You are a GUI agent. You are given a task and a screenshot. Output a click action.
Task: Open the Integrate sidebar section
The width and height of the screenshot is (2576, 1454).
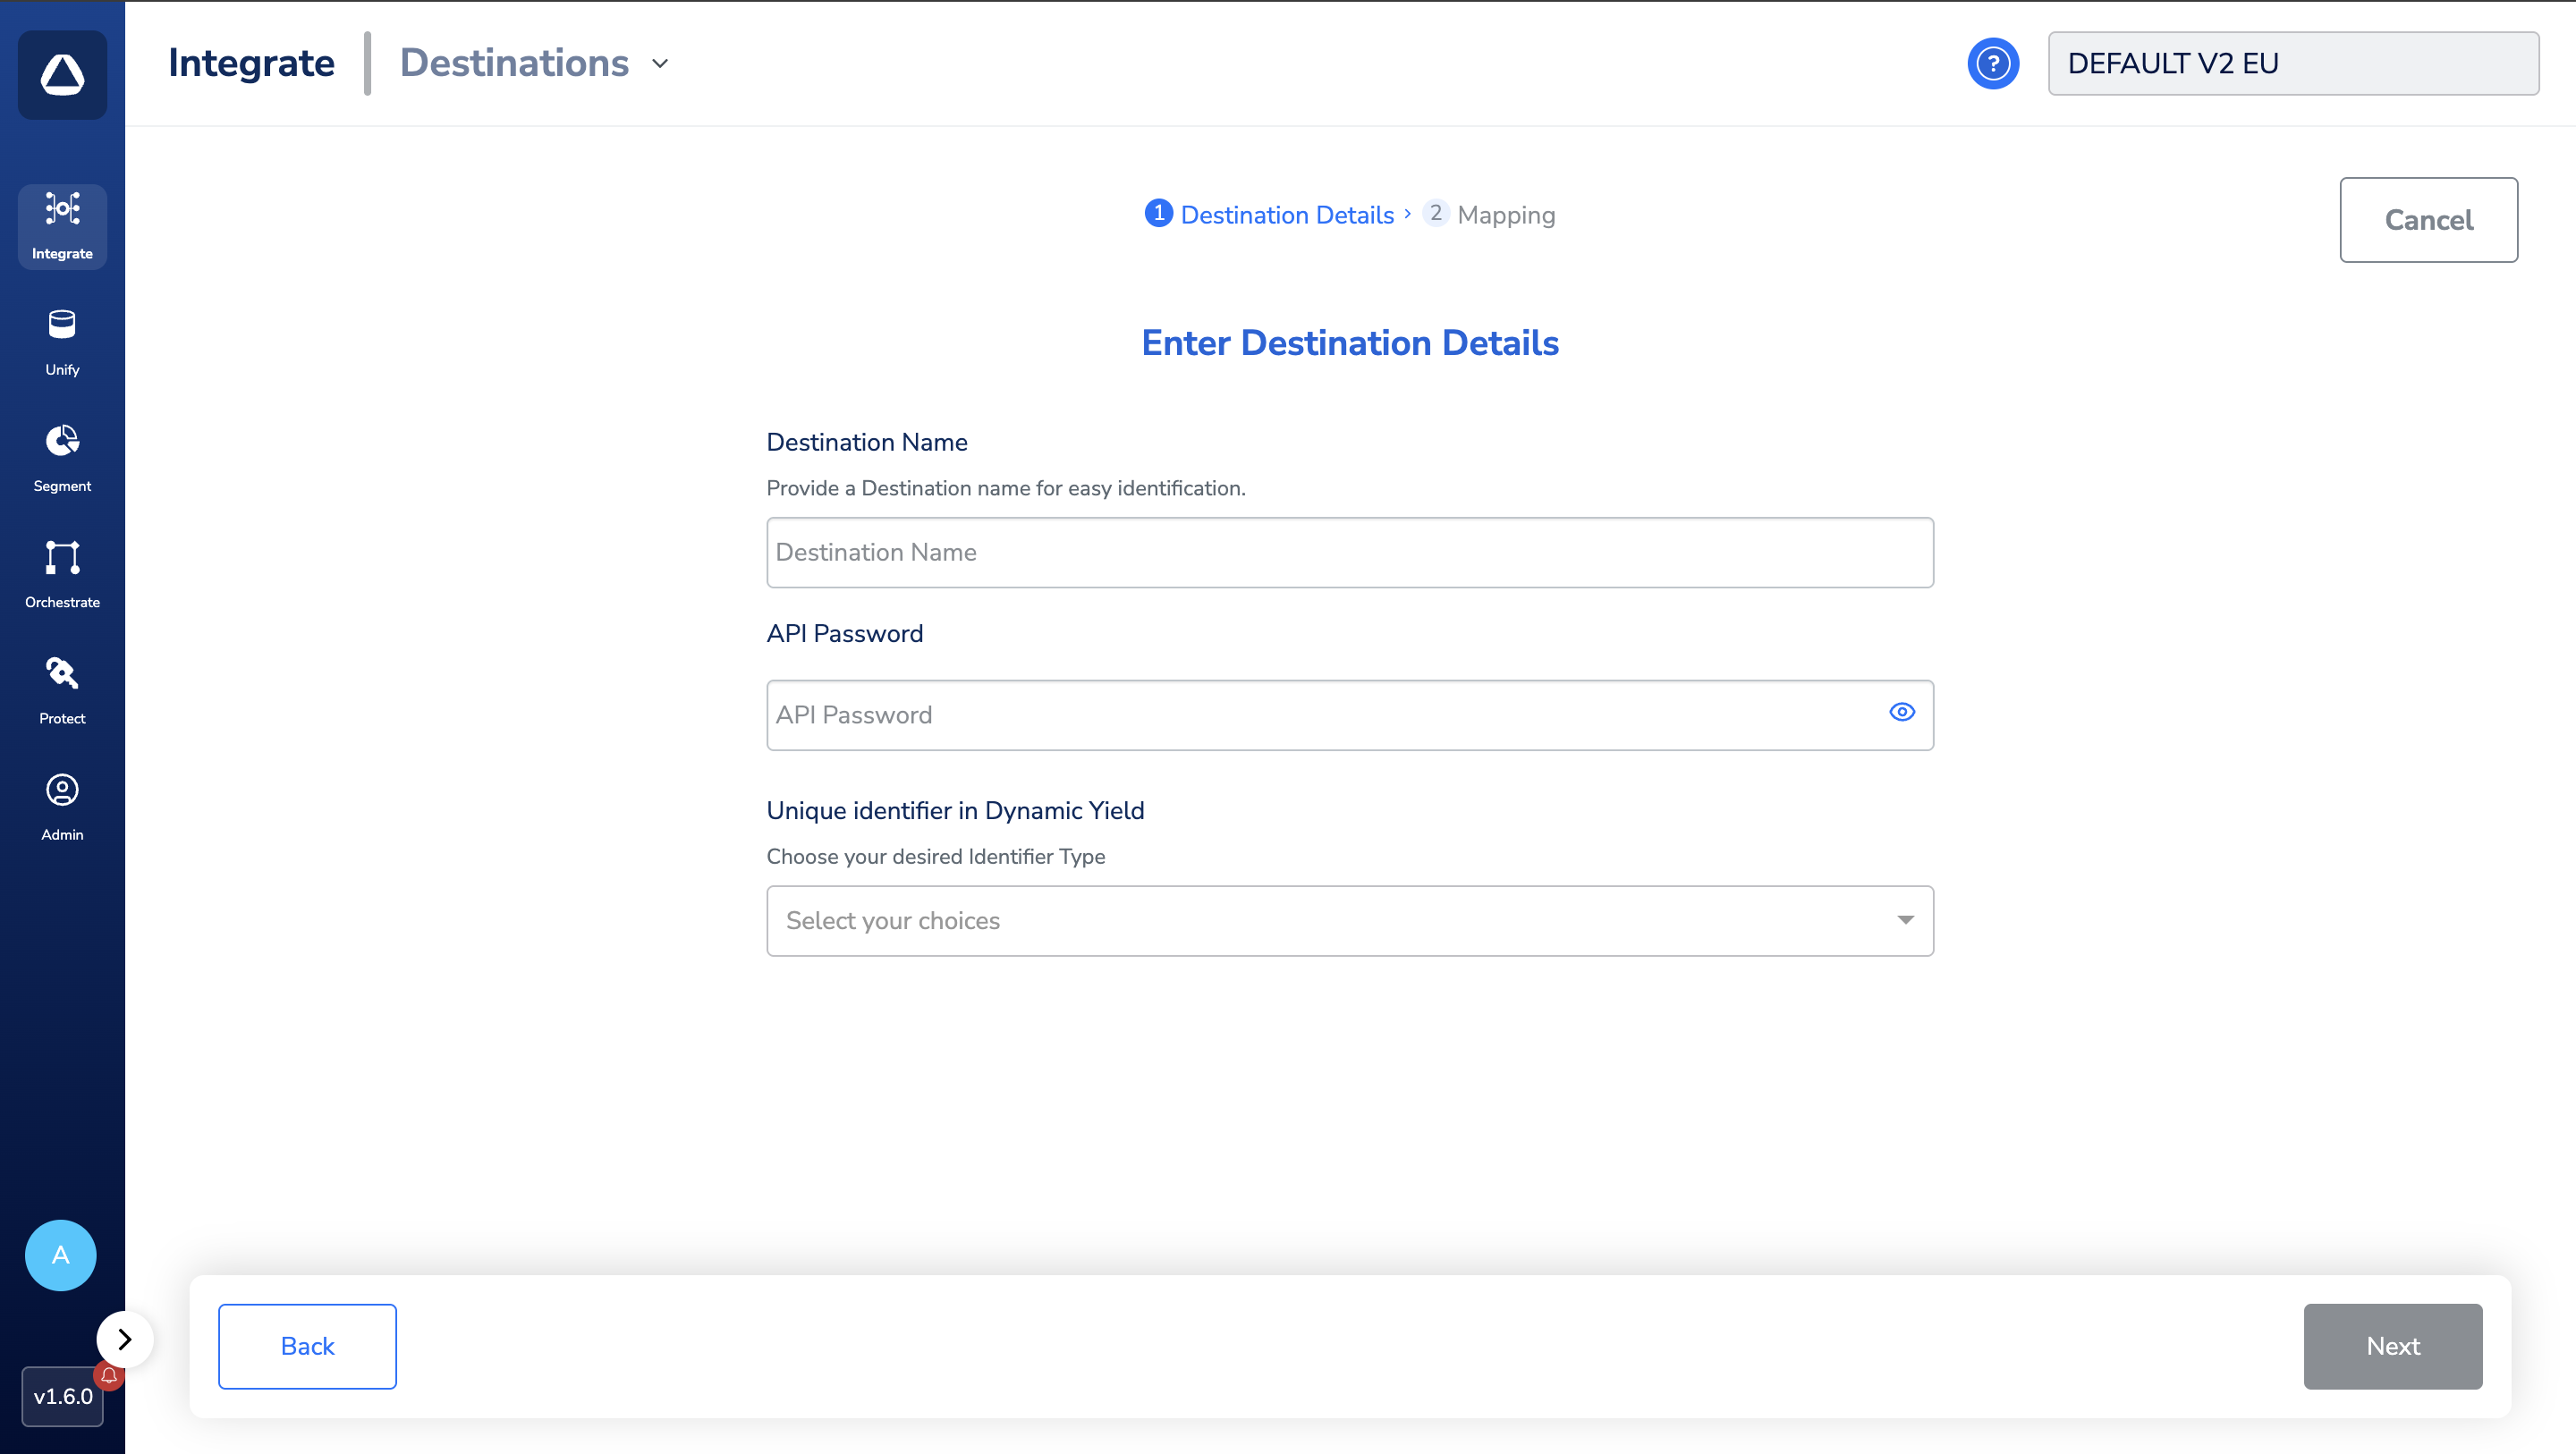tap(62, 226)
